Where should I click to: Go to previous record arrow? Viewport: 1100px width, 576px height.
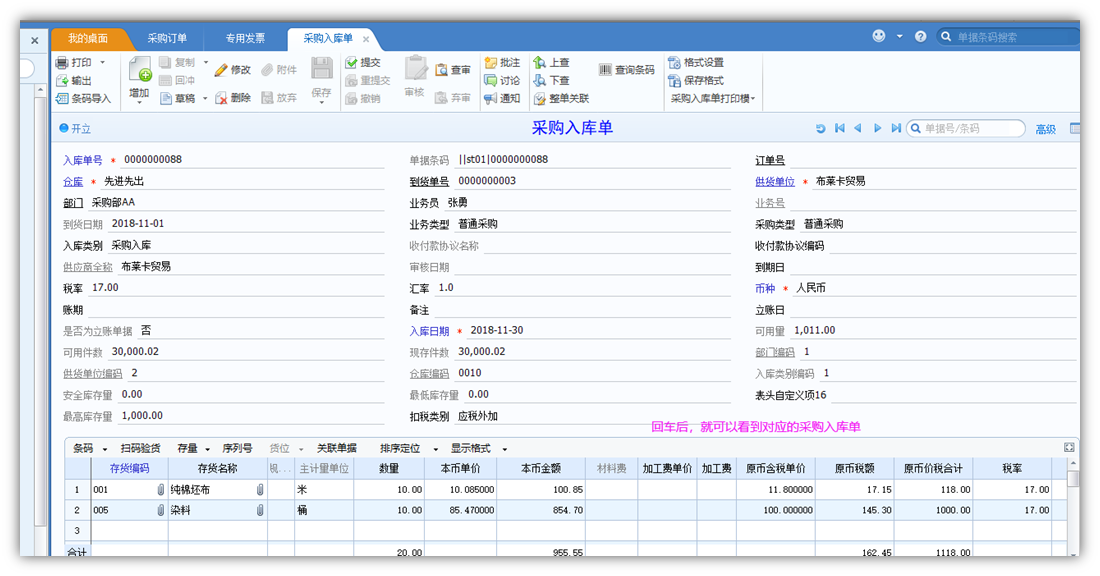click(x=858, y=128)
